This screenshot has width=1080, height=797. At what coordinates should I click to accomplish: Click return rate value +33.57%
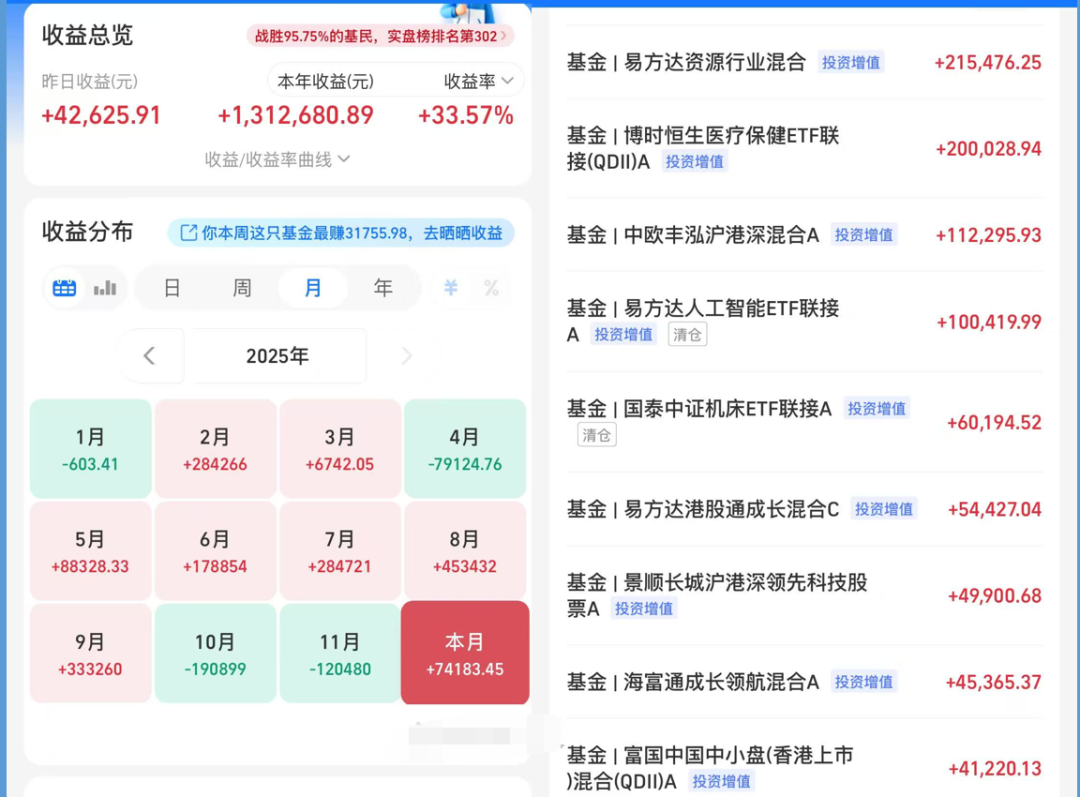(x=466, y=115)
